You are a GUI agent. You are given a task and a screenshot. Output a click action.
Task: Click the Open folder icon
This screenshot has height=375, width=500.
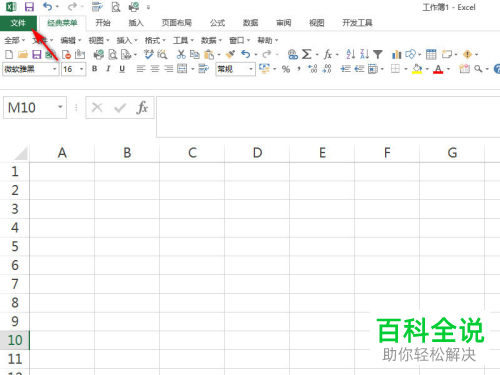click(x=23, y=54)
